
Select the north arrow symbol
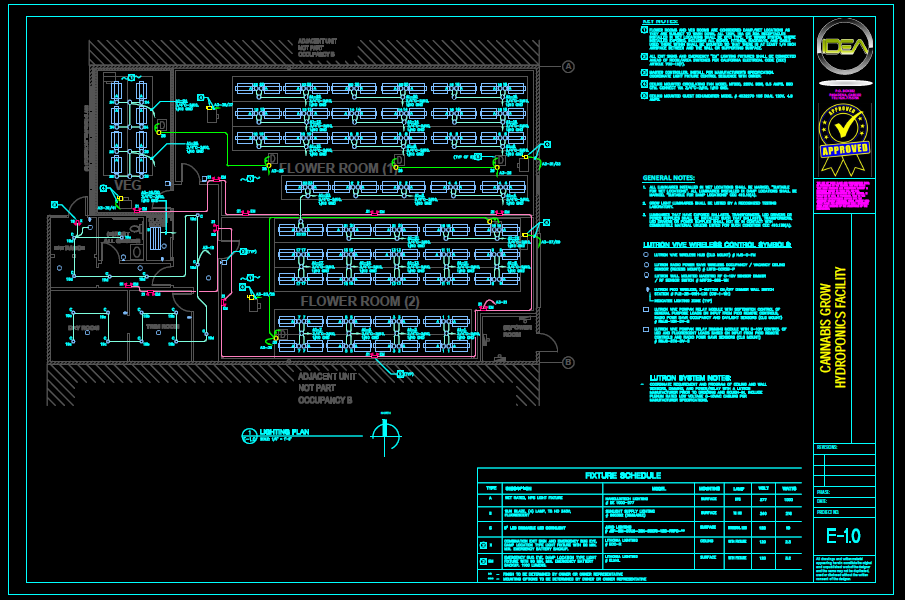click(385, 431)
